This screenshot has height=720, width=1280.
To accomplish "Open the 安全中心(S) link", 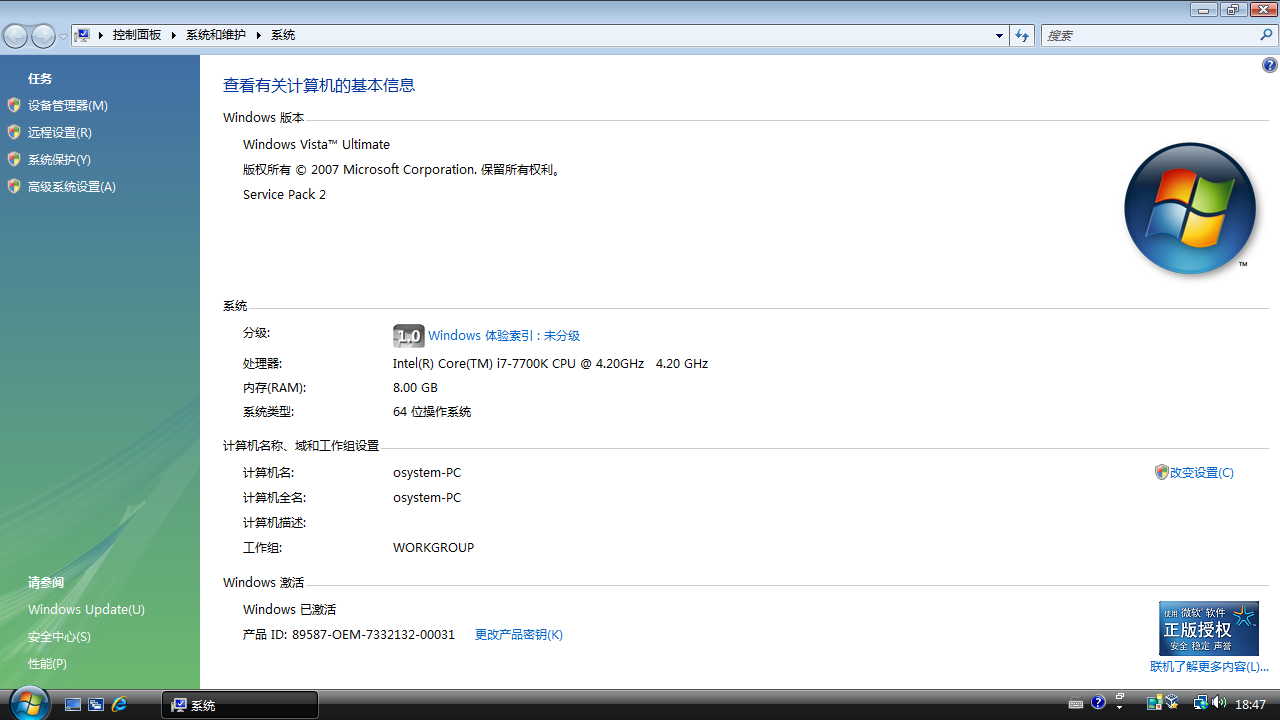I will 59,636.
